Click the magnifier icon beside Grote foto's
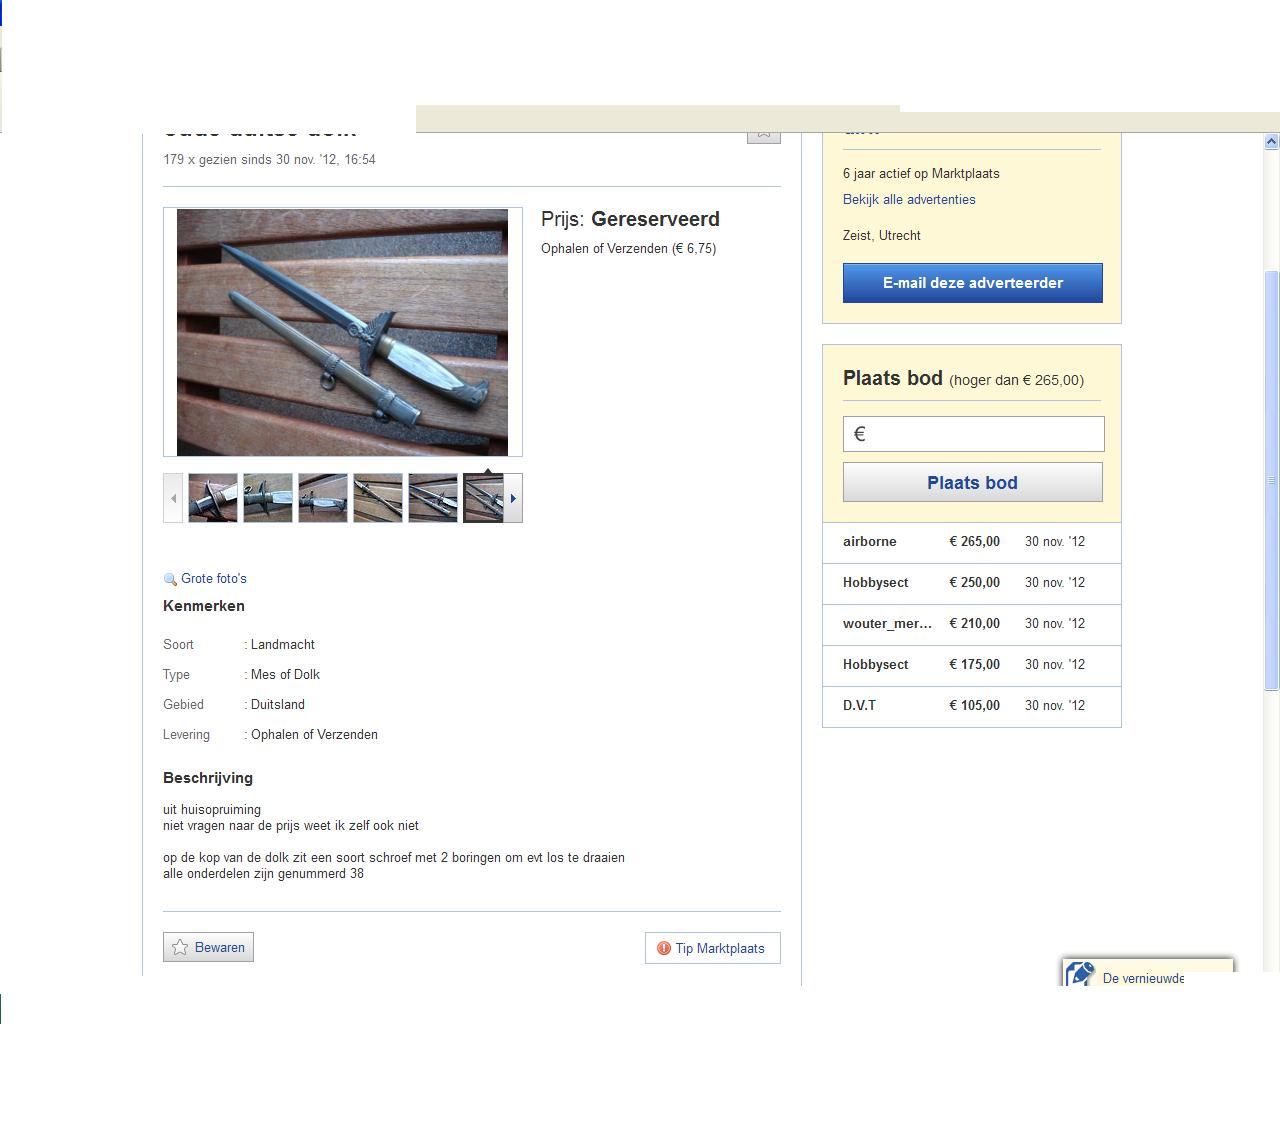Viewport: 1280px width, 1132px height. pyautogui.click(x=170, y=579)
